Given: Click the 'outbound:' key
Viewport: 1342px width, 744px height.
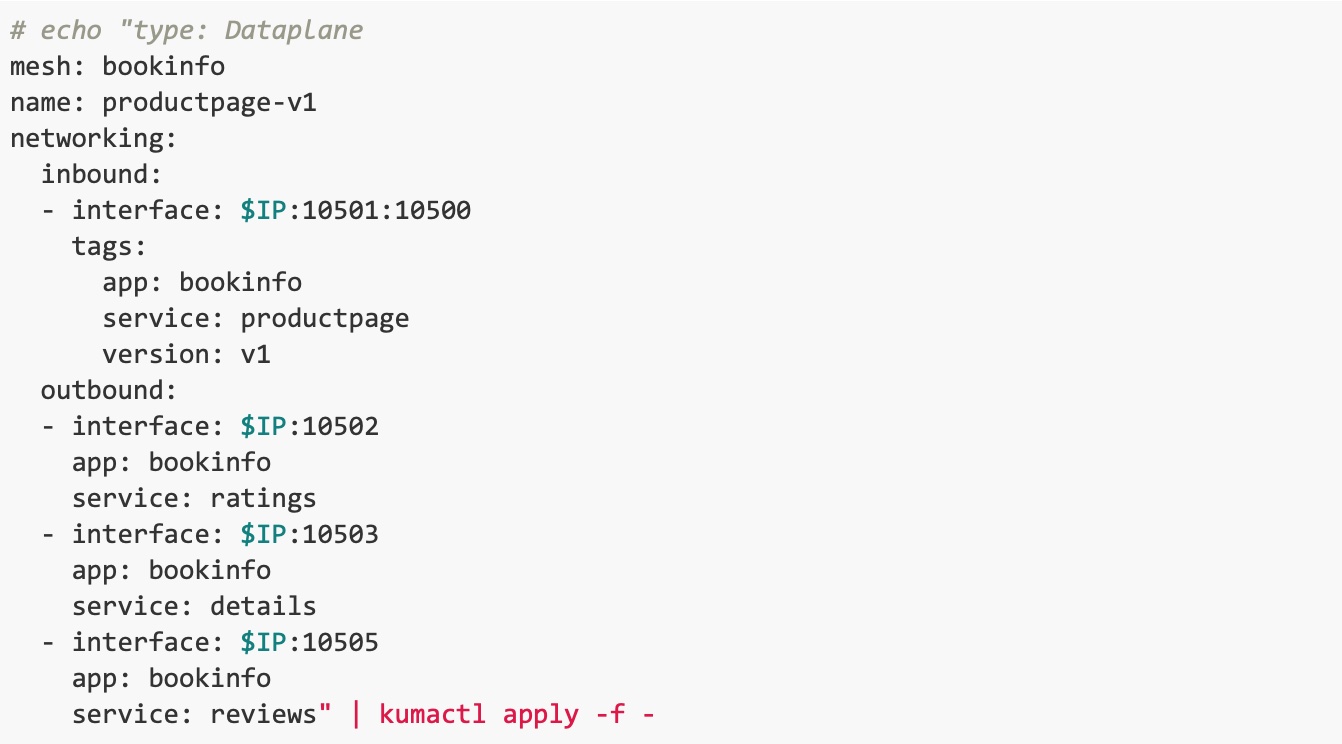Looking at the screenshot, I should (109, 390).
